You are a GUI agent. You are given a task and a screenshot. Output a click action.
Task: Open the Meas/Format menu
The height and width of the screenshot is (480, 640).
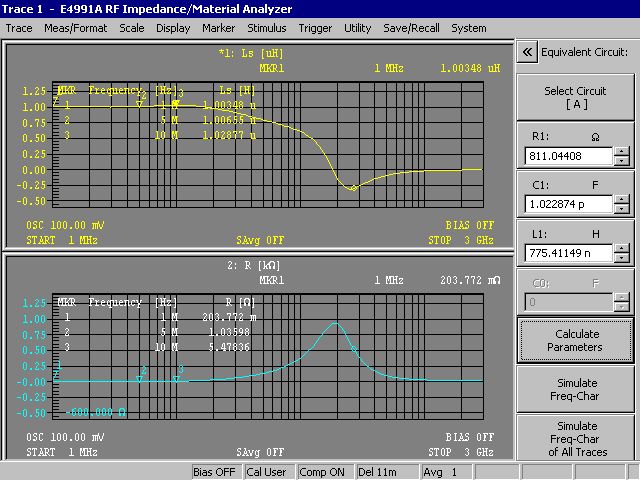[x=75, y=28]
